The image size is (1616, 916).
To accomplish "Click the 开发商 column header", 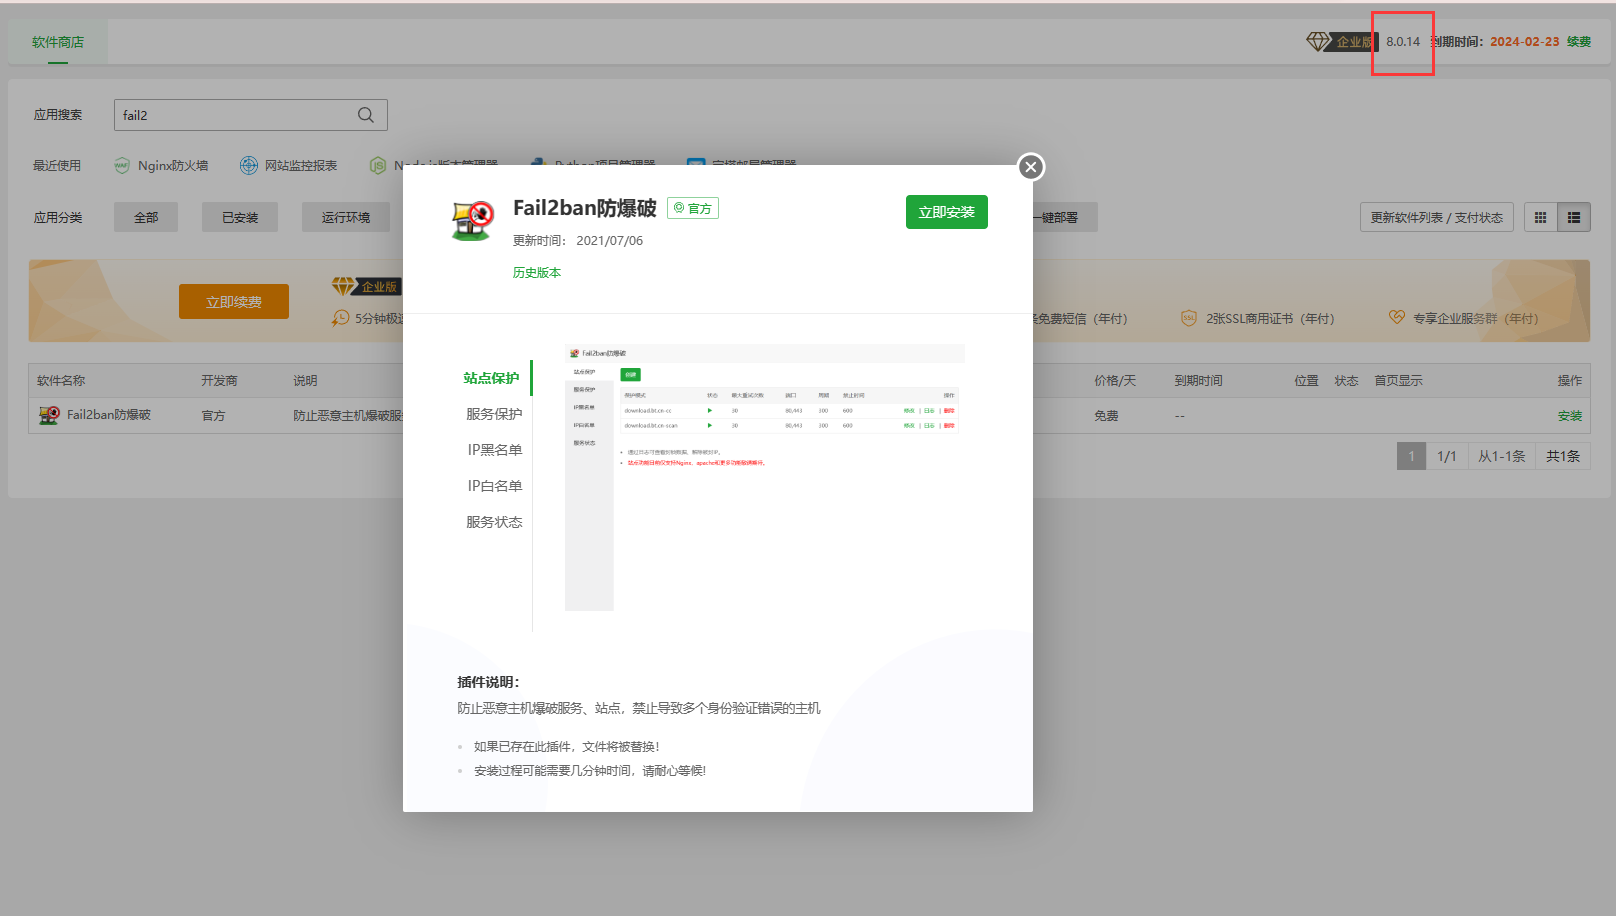I will tap(219, 381).
